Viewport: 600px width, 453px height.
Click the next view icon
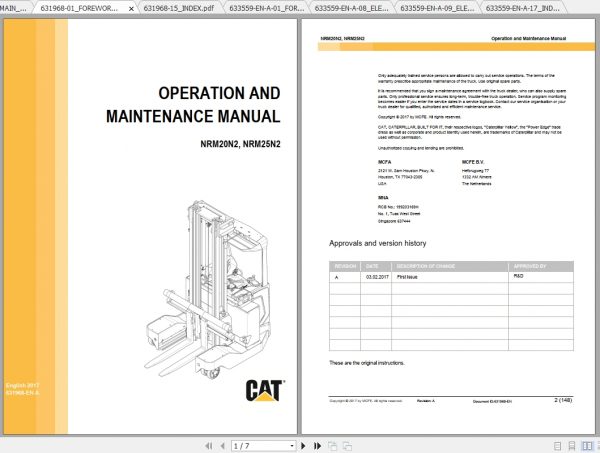(x=347, y=446)
